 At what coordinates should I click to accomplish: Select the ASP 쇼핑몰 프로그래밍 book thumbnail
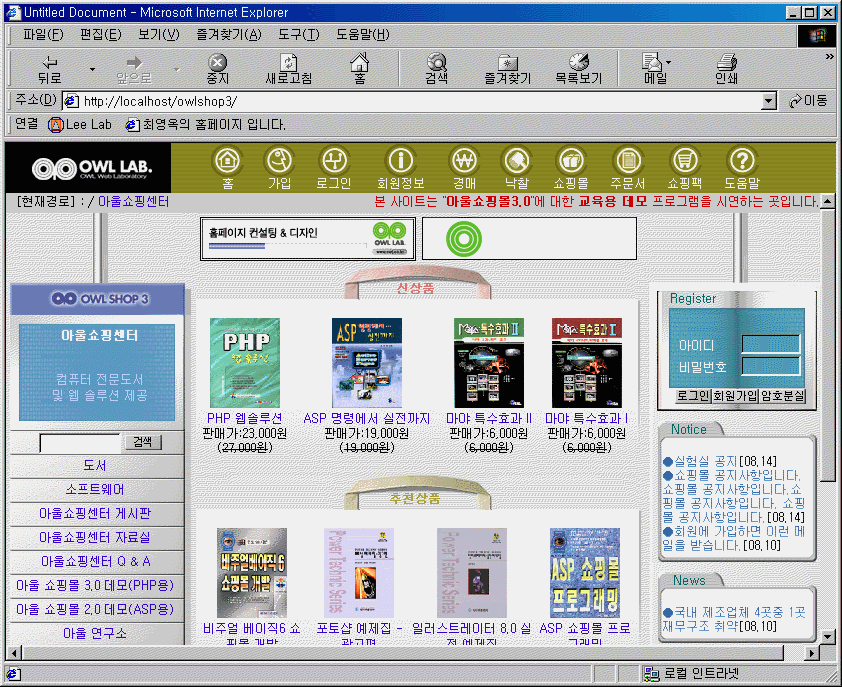(585, 573)
